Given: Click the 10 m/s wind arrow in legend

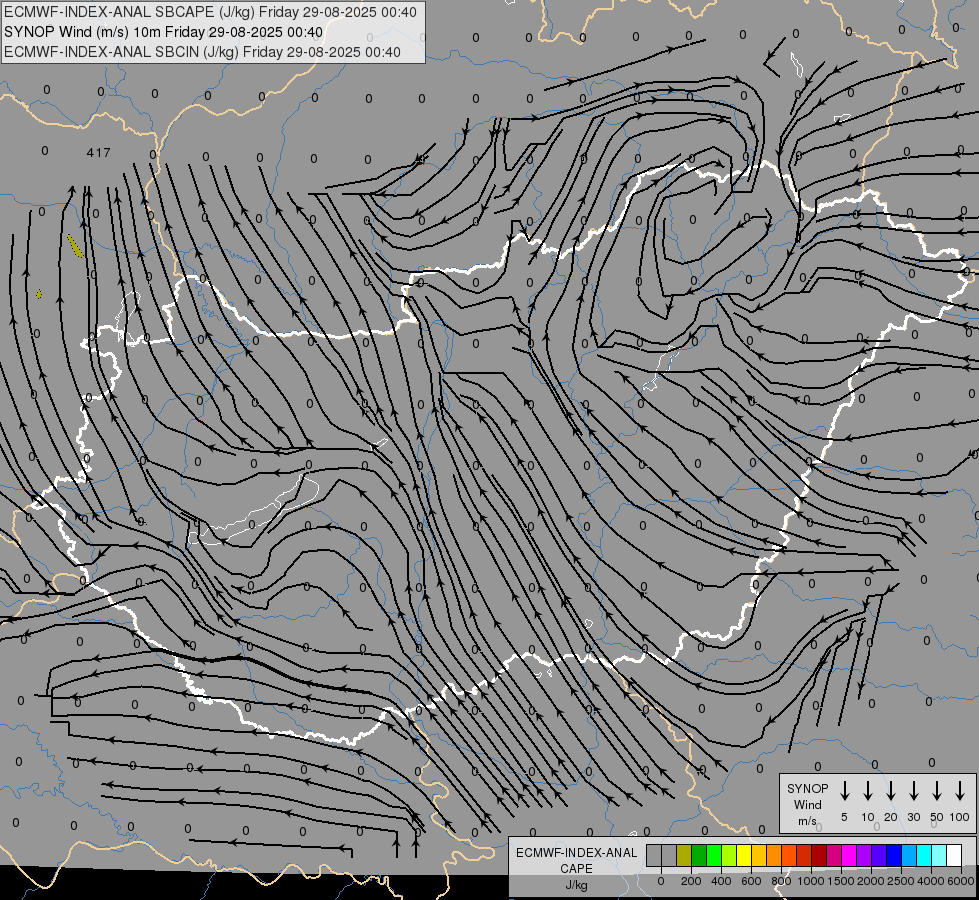Looking at the screenshot, I should pyautogui.click(x=868, y=790).
